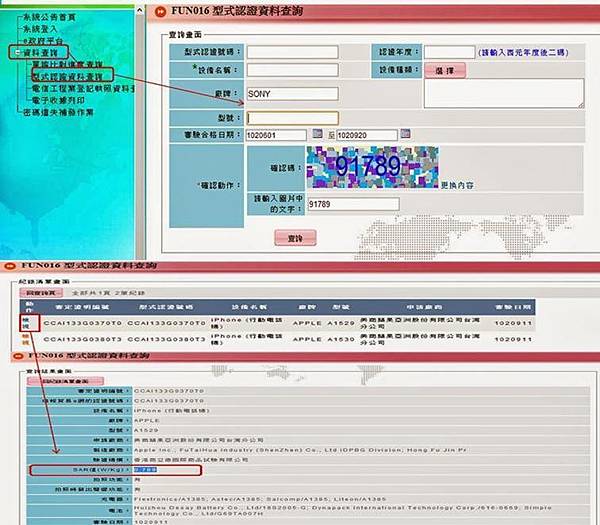Open the calendar icon for the end date
600x525 pixels.
coord(405,134)
